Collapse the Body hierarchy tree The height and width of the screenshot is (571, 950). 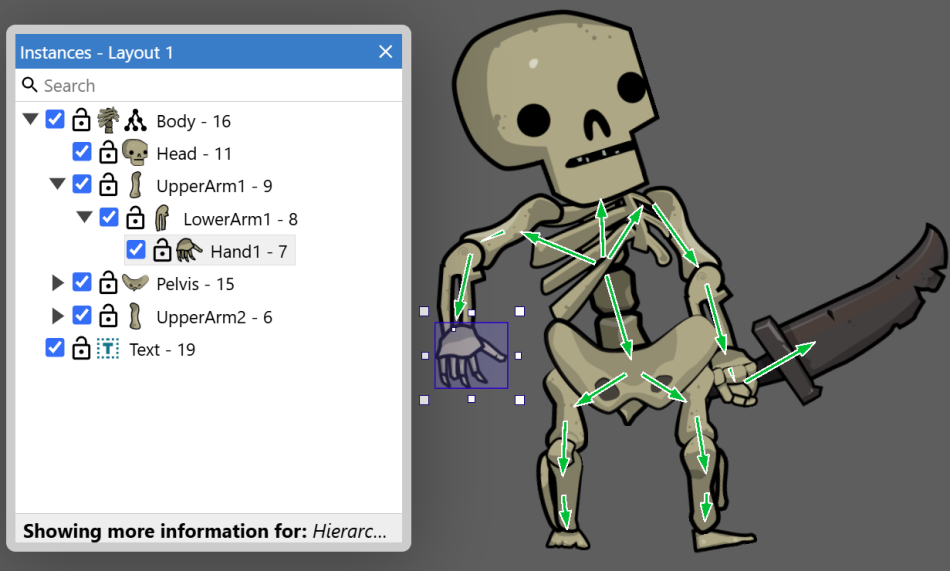31,120
